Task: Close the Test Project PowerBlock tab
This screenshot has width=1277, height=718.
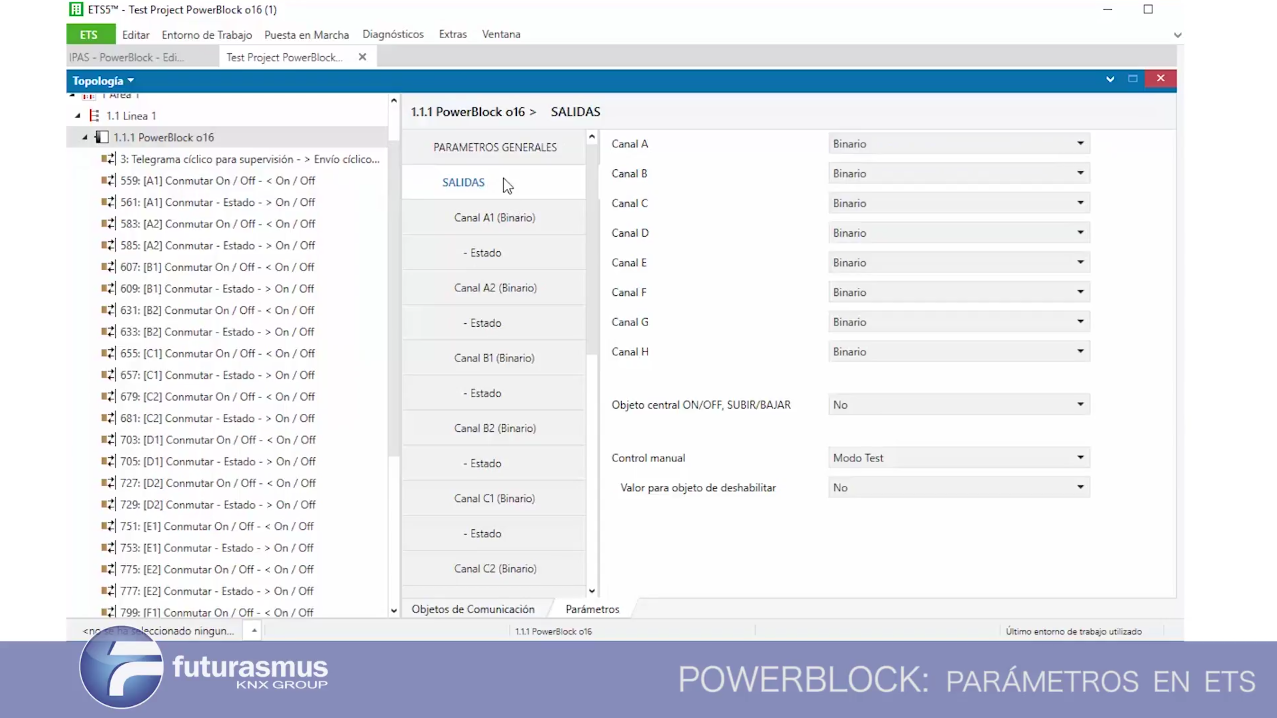Action: click(362, 57)
